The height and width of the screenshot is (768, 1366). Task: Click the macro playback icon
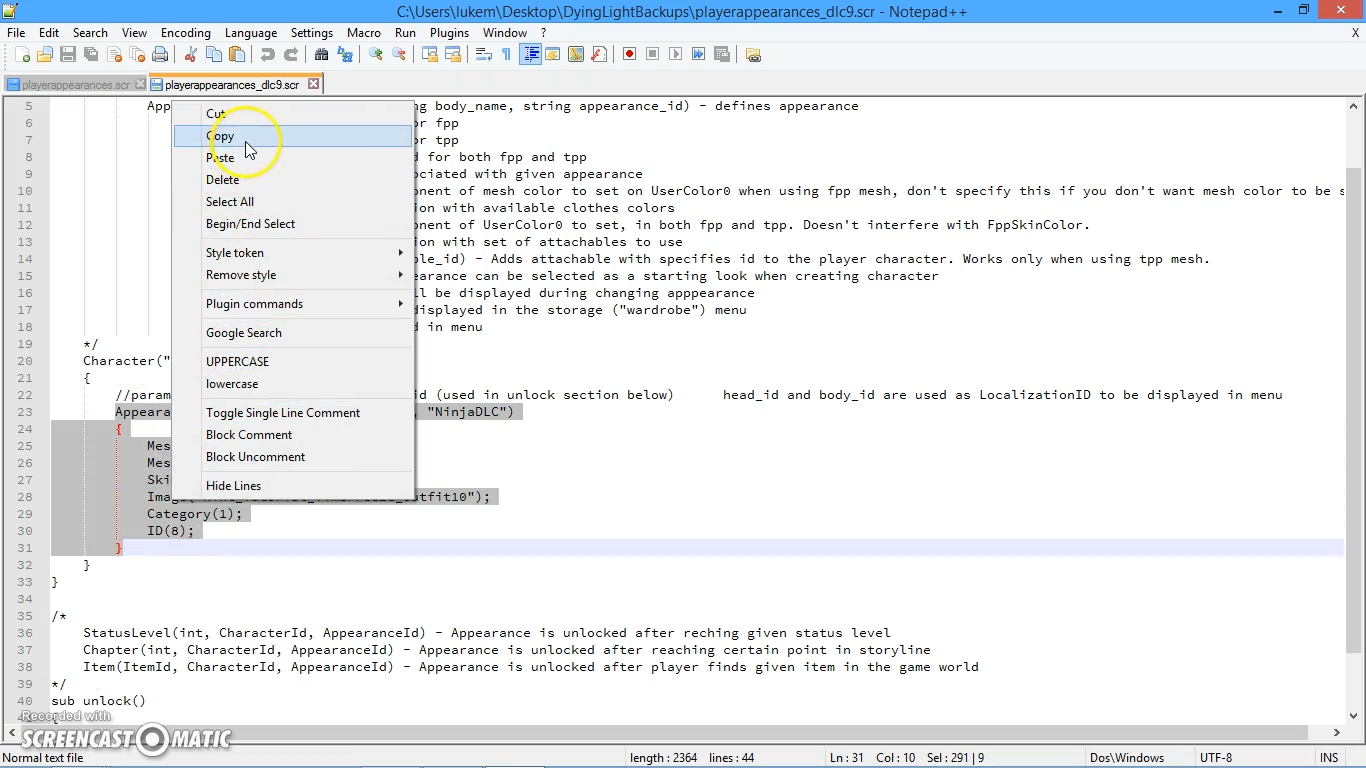tap(676, 55)
